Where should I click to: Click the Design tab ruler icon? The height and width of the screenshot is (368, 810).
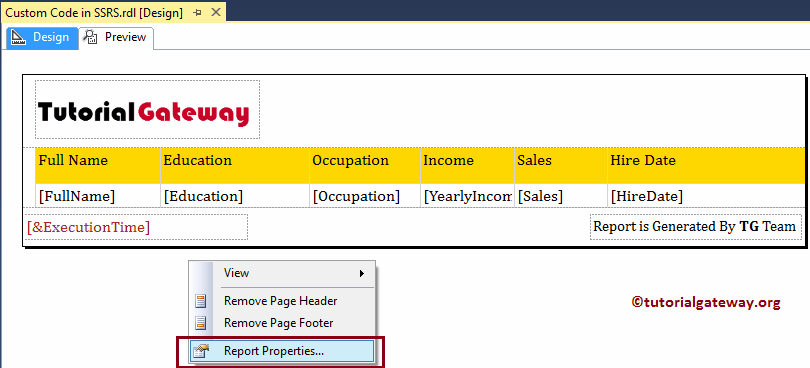pos(19,37)
